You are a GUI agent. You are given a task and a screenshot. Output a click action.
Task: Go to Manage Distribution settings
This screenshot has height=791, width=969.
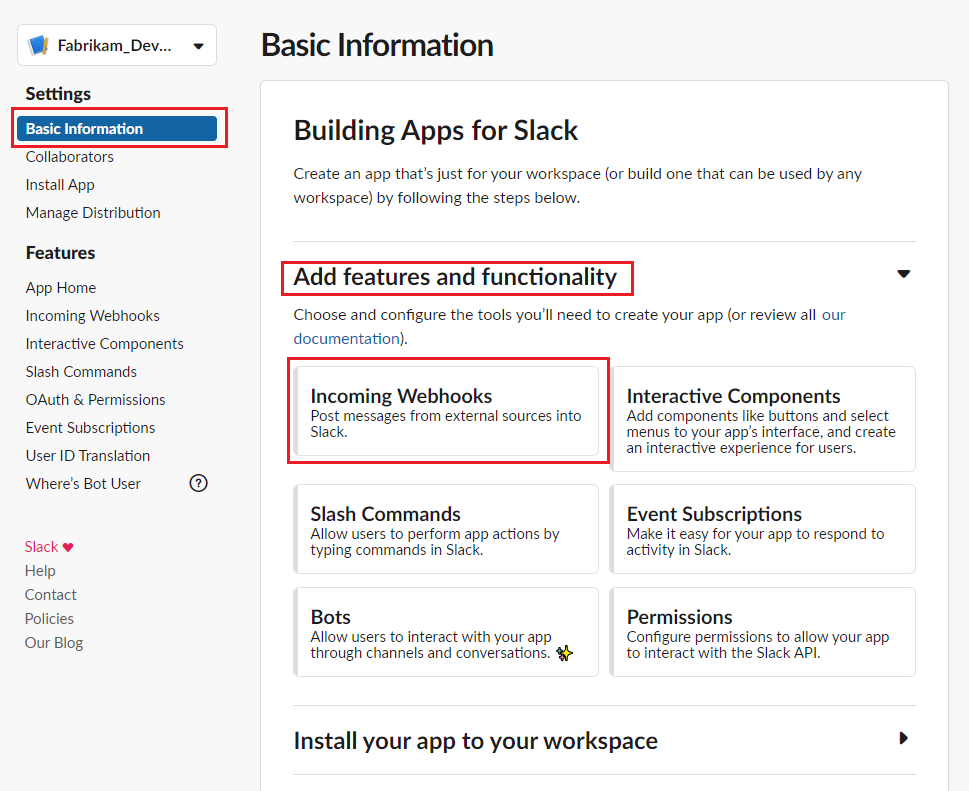pyautogui.click(x=93, y=212)
